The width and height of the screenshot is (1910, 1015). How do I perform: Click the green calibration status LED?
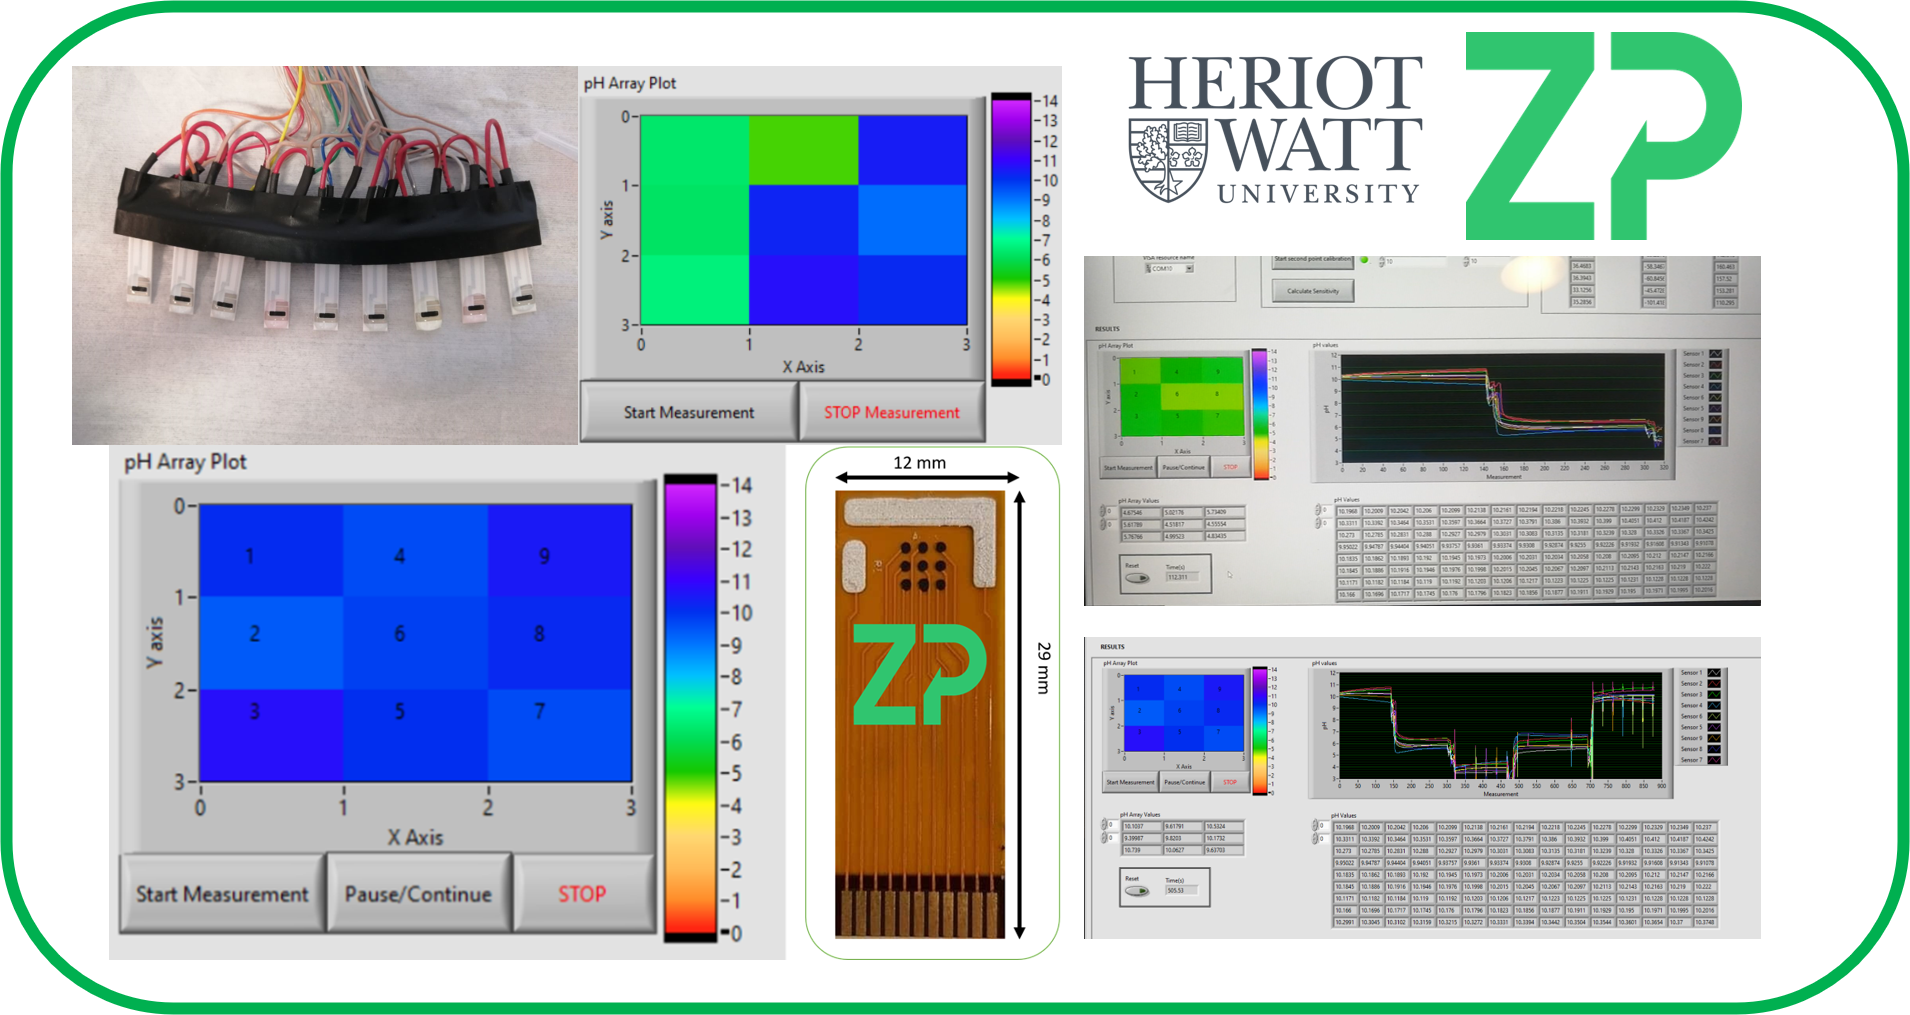[x=1364, y=261]
